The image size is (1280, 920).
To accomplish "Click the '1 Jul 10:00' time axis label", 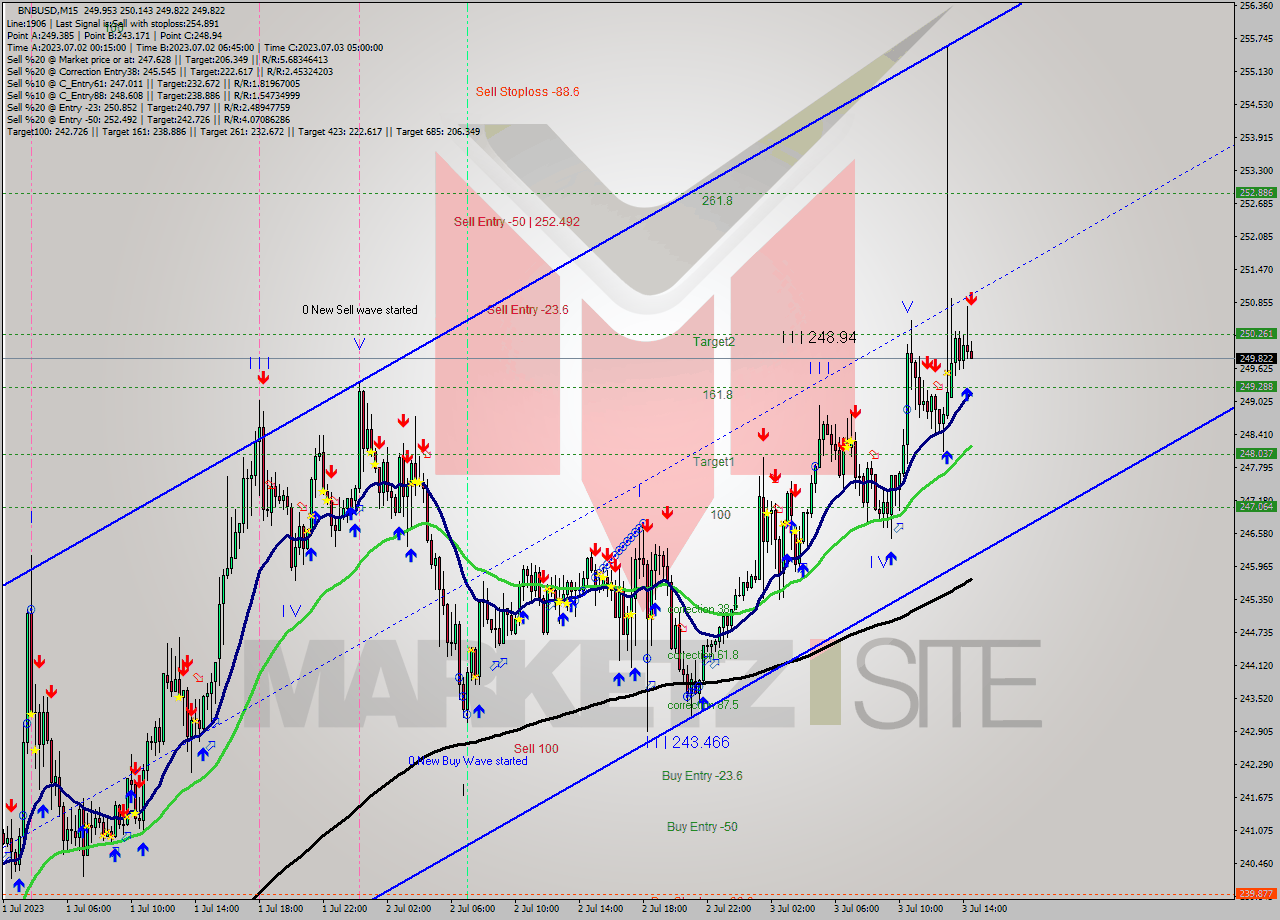I will click(152, 909).
